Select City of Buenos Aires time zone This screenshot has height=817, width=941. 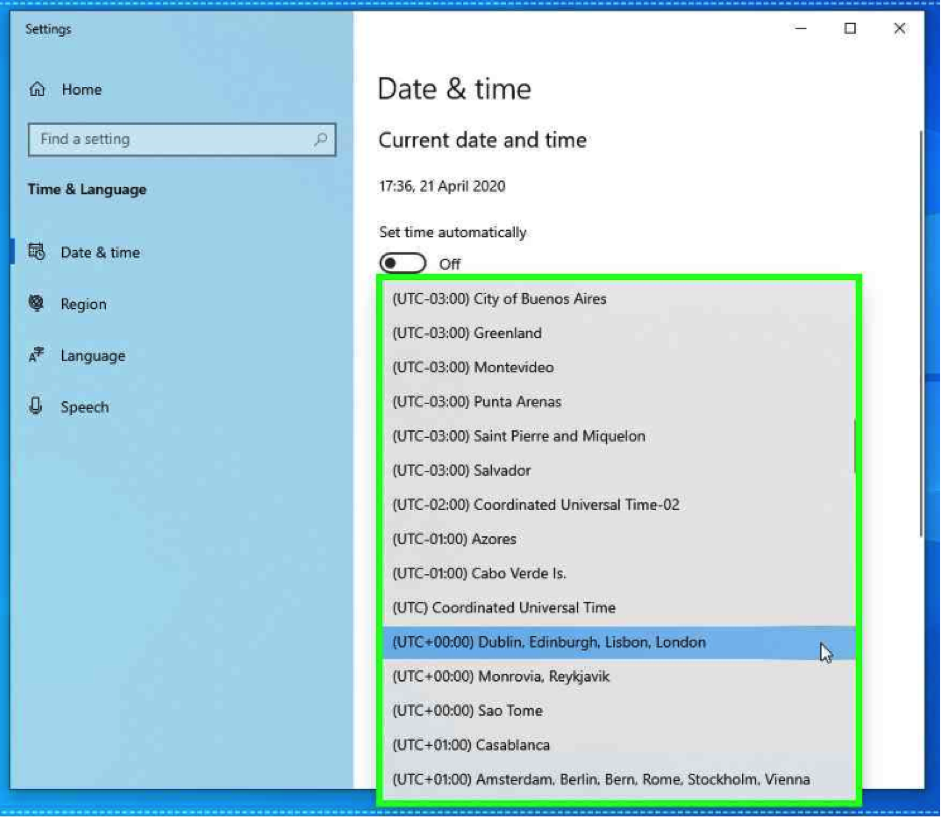499,299
